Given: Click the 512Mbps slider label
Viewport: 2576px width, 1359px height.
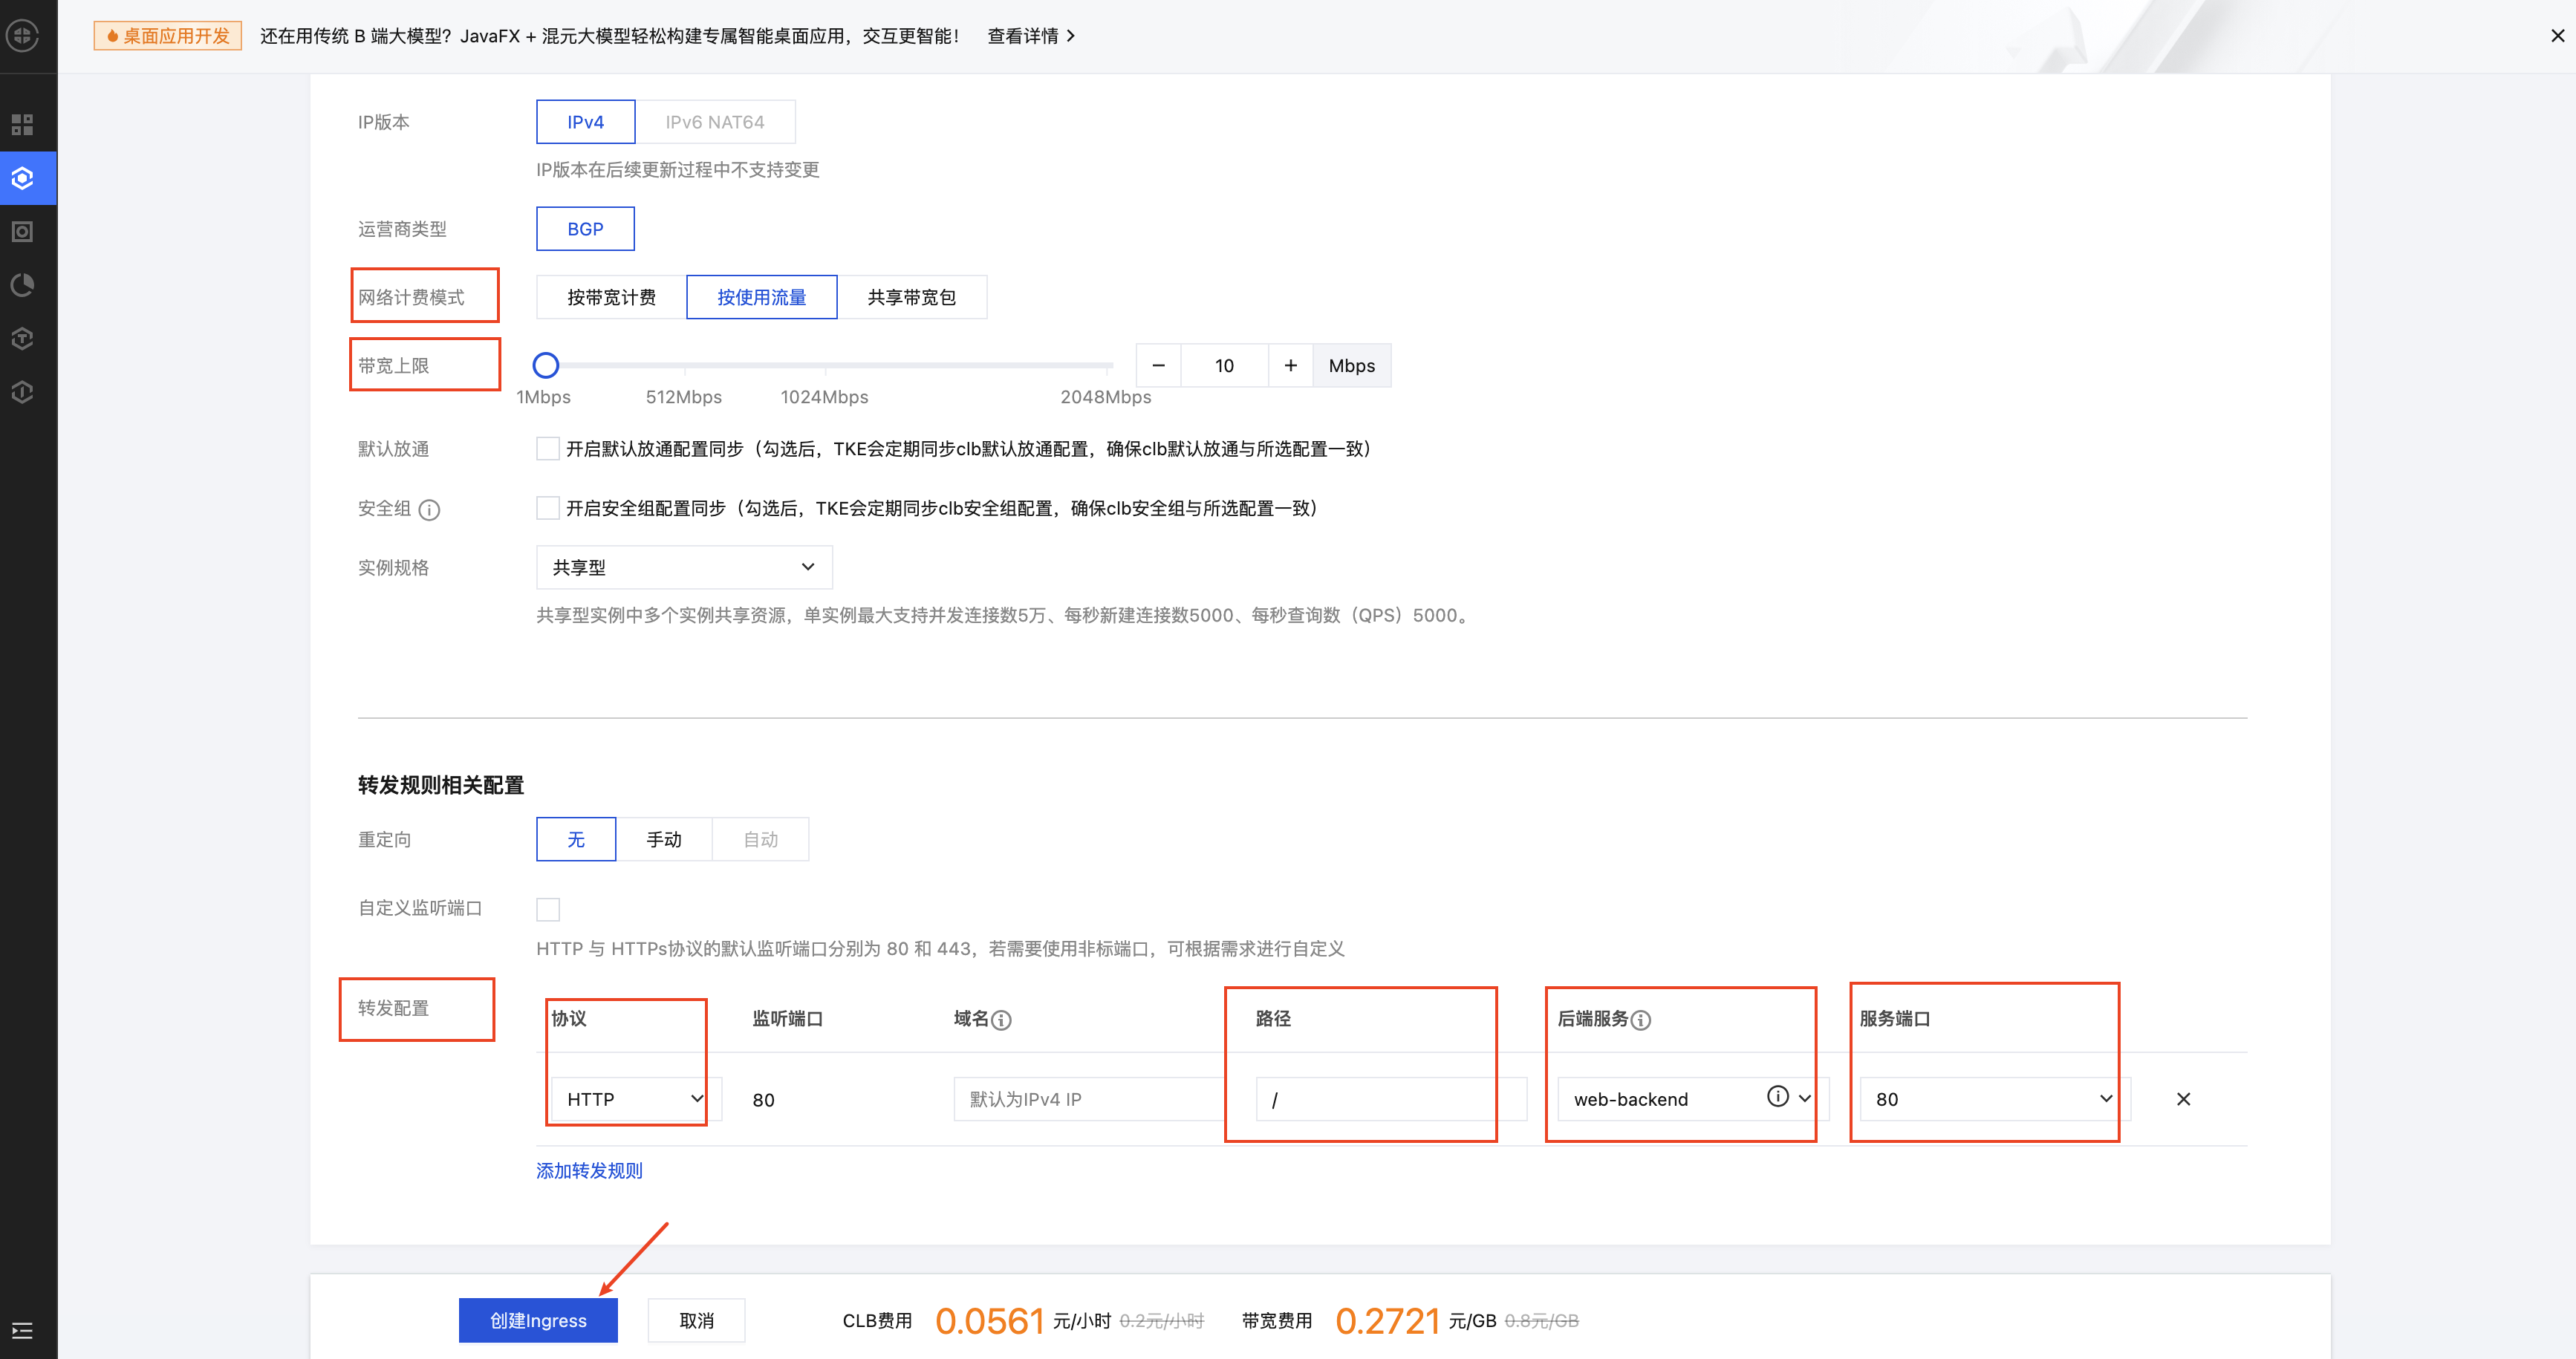Looking at the screenshot, I should [684, 397].
